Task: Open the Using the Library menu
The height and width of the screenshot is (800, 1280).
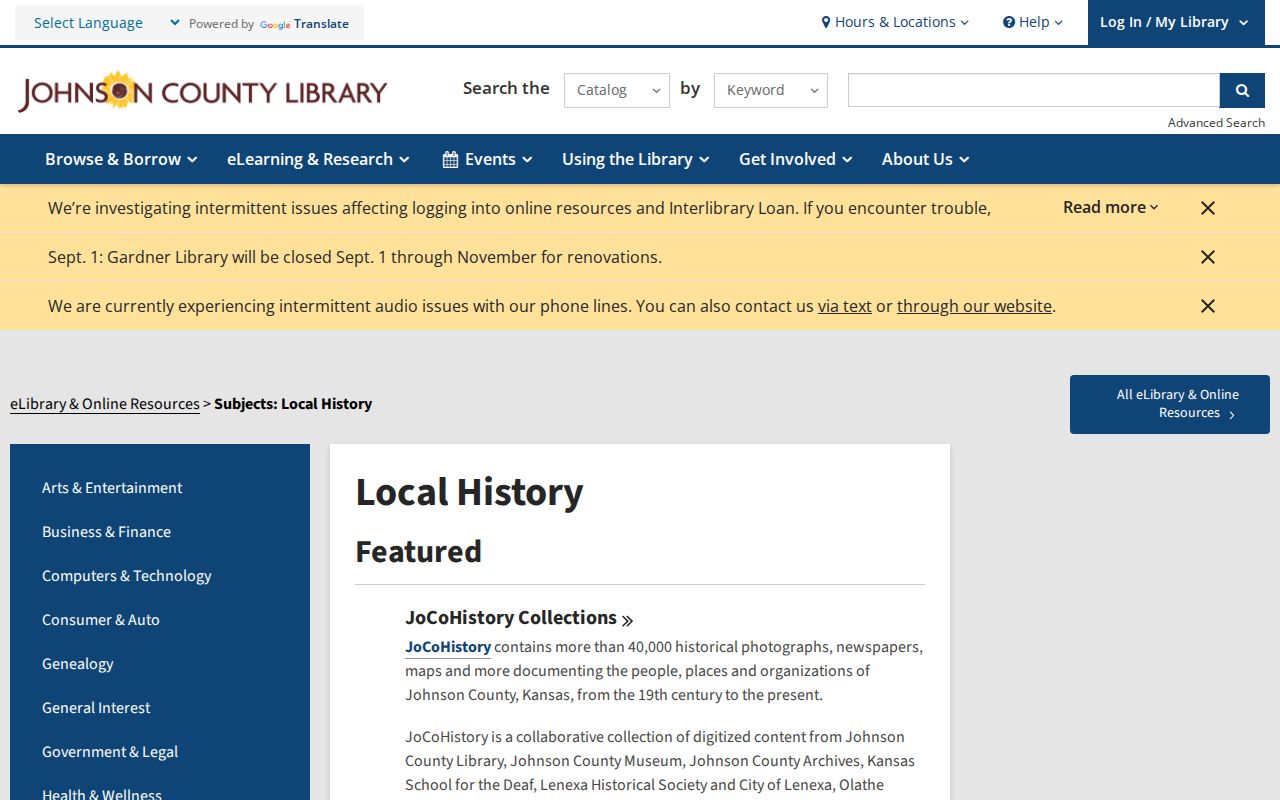Action: pyautogui.click(x=635, y=159)
